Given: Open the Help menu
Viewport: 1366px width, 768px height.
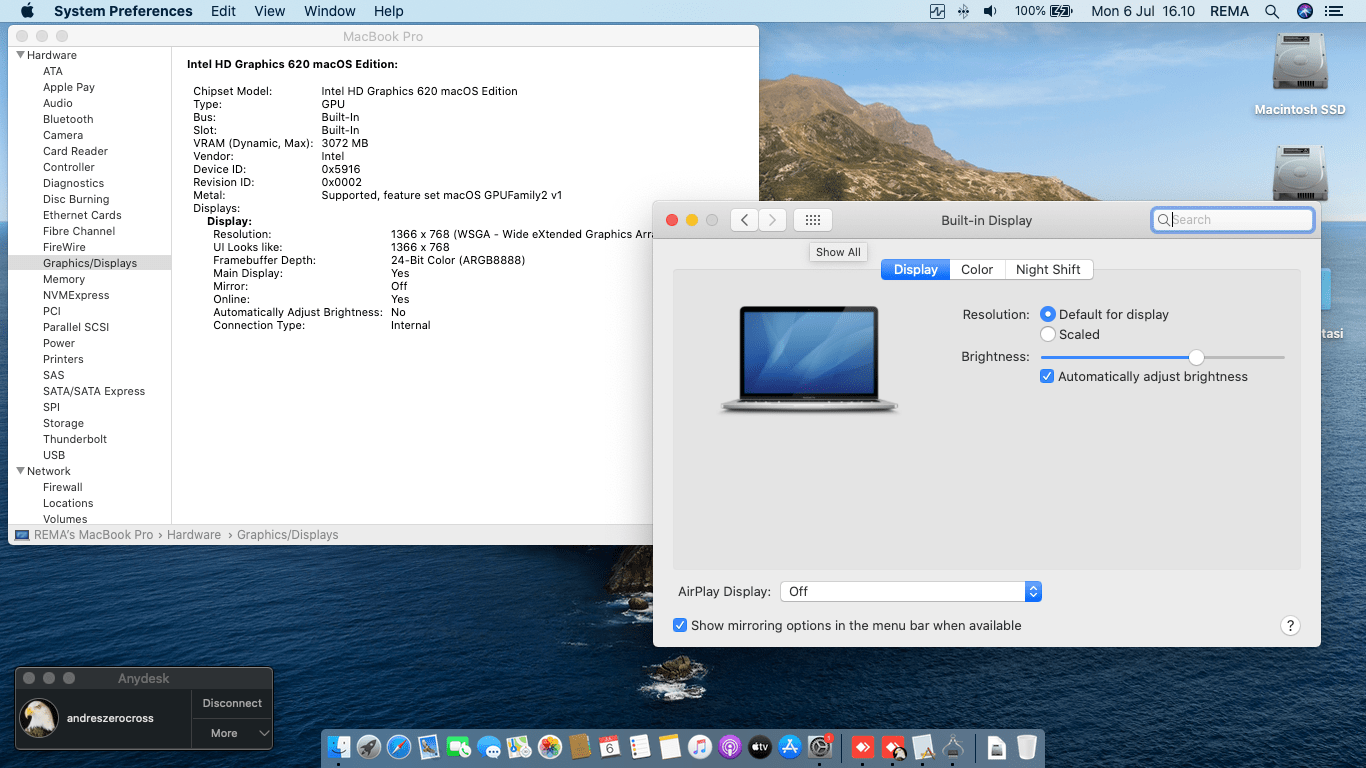Looking at the screenshot, I should coord(389,11).
